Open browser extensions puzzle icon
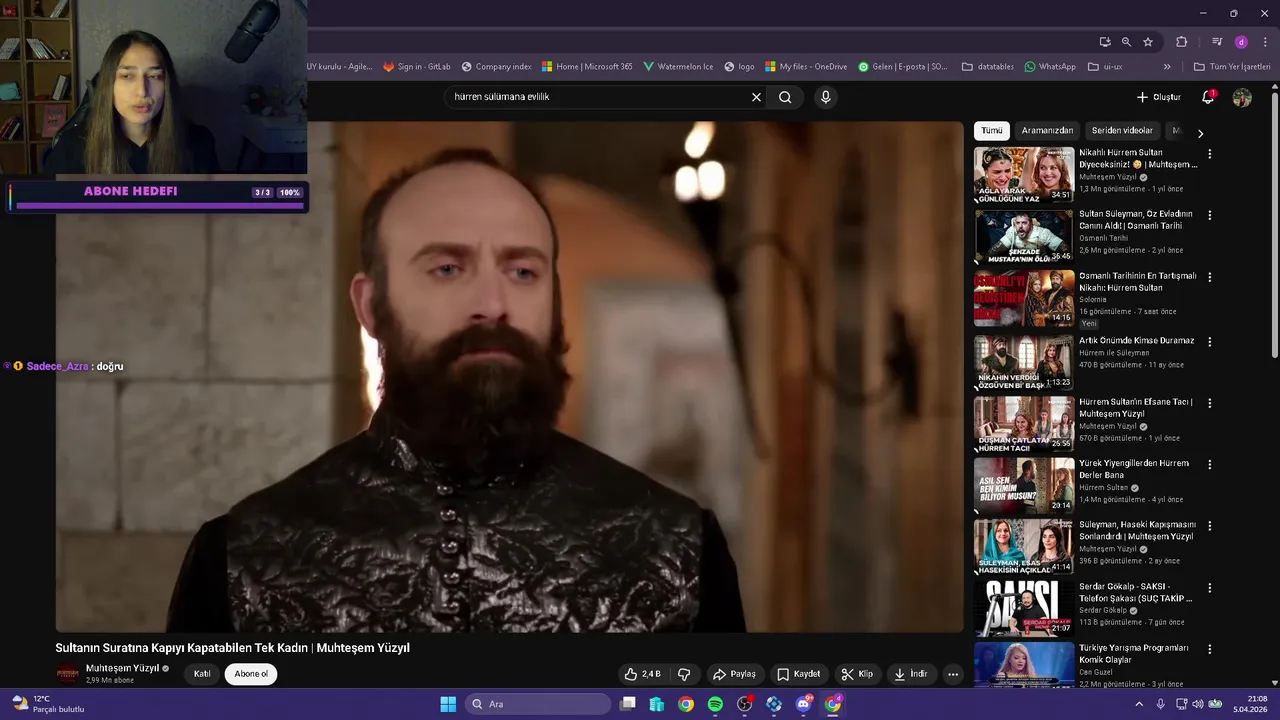 point(1182,42)
